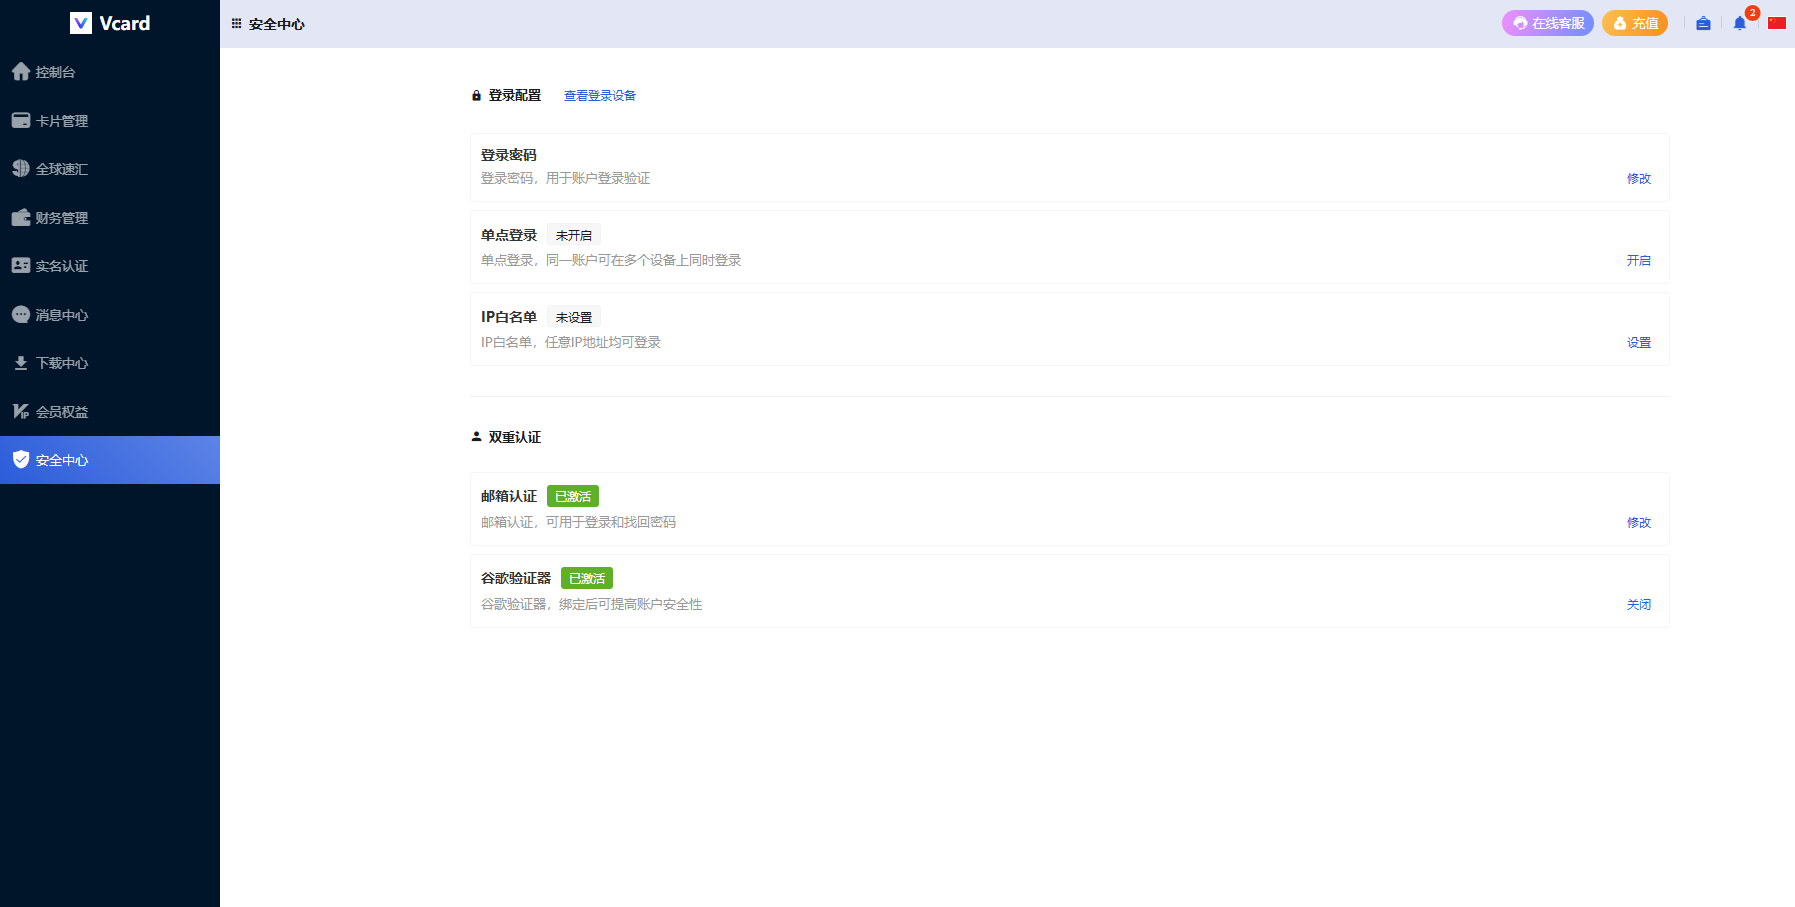Open 在线客服 online support button
The height and width of the screenshot is (907, 1795).
coord(1548,23)
